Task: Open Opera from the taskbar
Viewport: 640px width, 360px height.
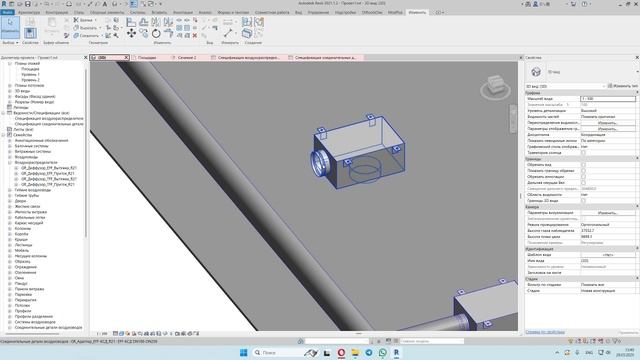Action: [x=341, y=352]
